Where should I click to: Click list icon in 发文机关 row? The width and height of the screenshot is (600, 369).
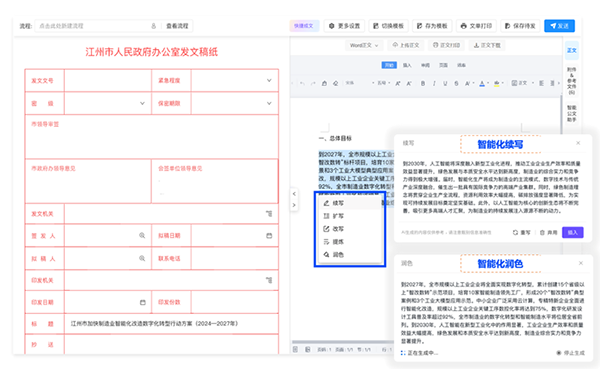pyautogui.click(x=269, y=214)
